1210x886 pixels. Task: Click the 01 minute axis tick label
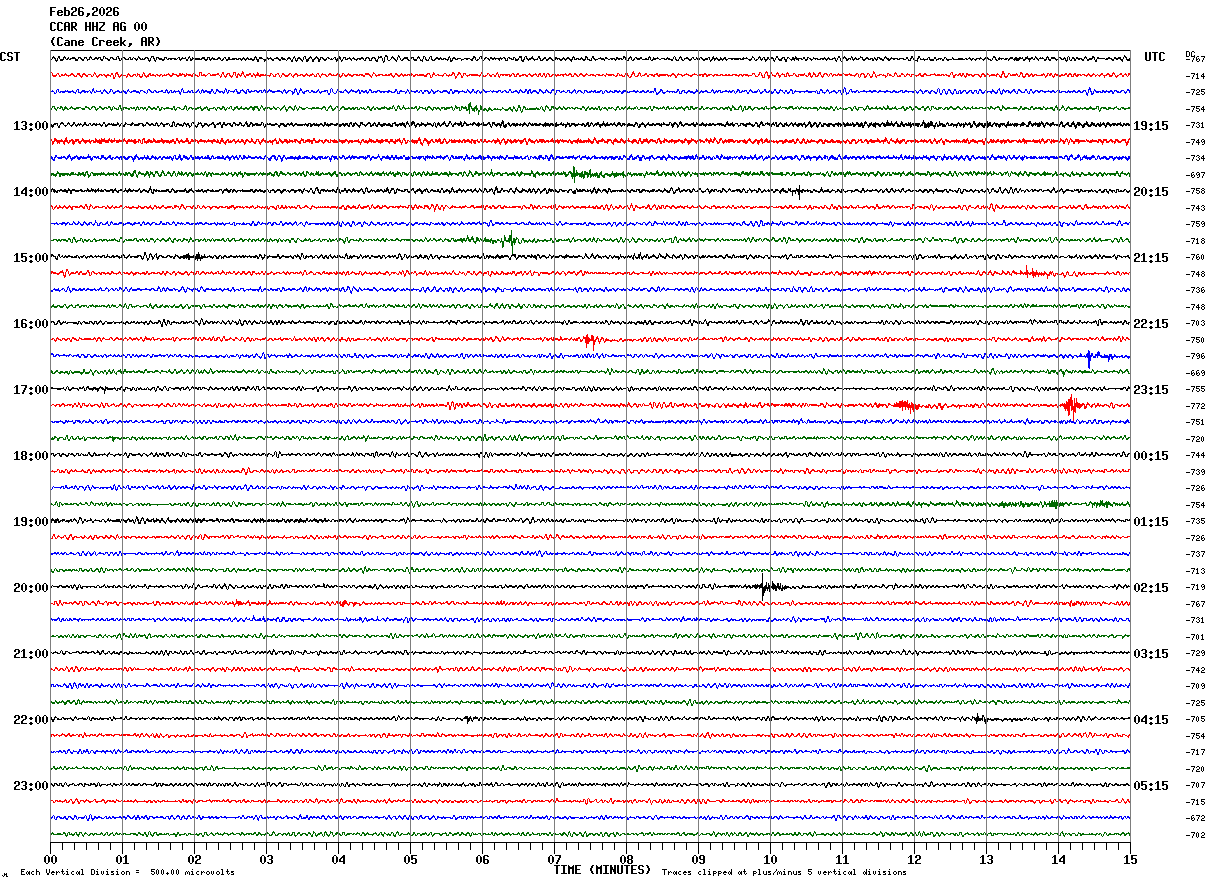coord(122,859)
